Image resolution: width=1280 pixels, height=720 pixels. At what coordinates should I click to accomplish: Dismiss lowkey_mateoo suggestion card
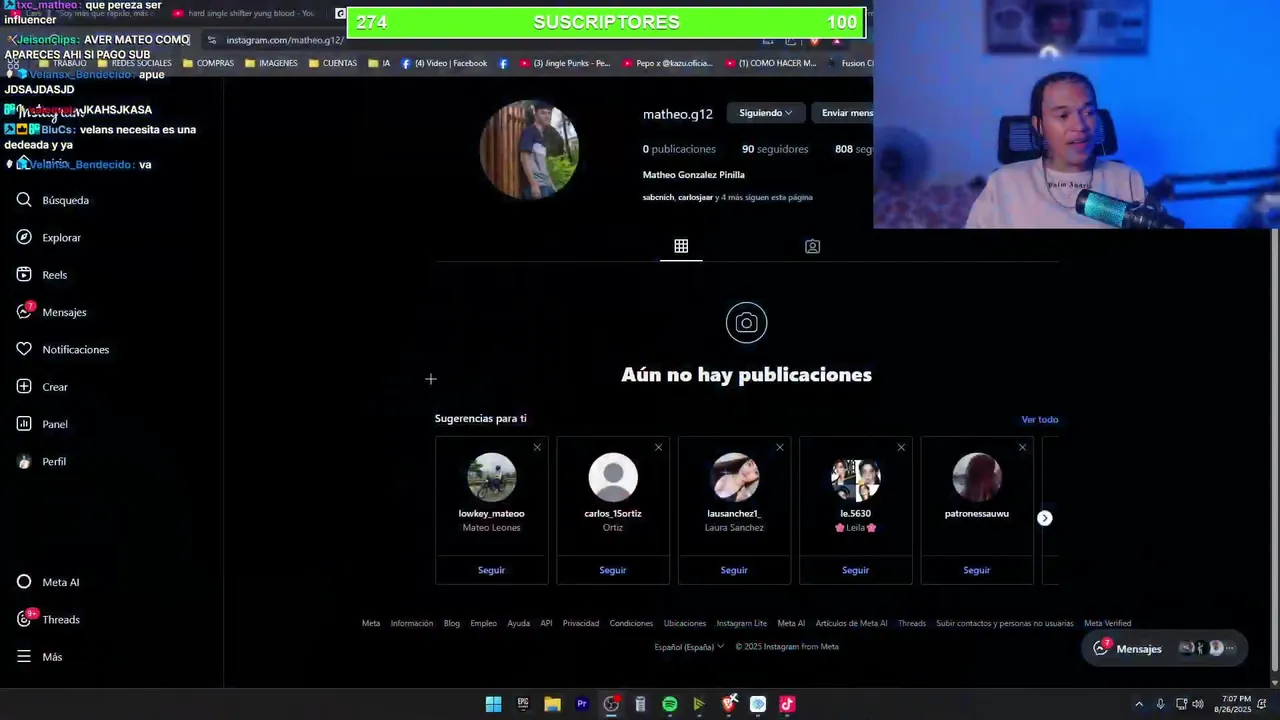[x=537, y=447]
